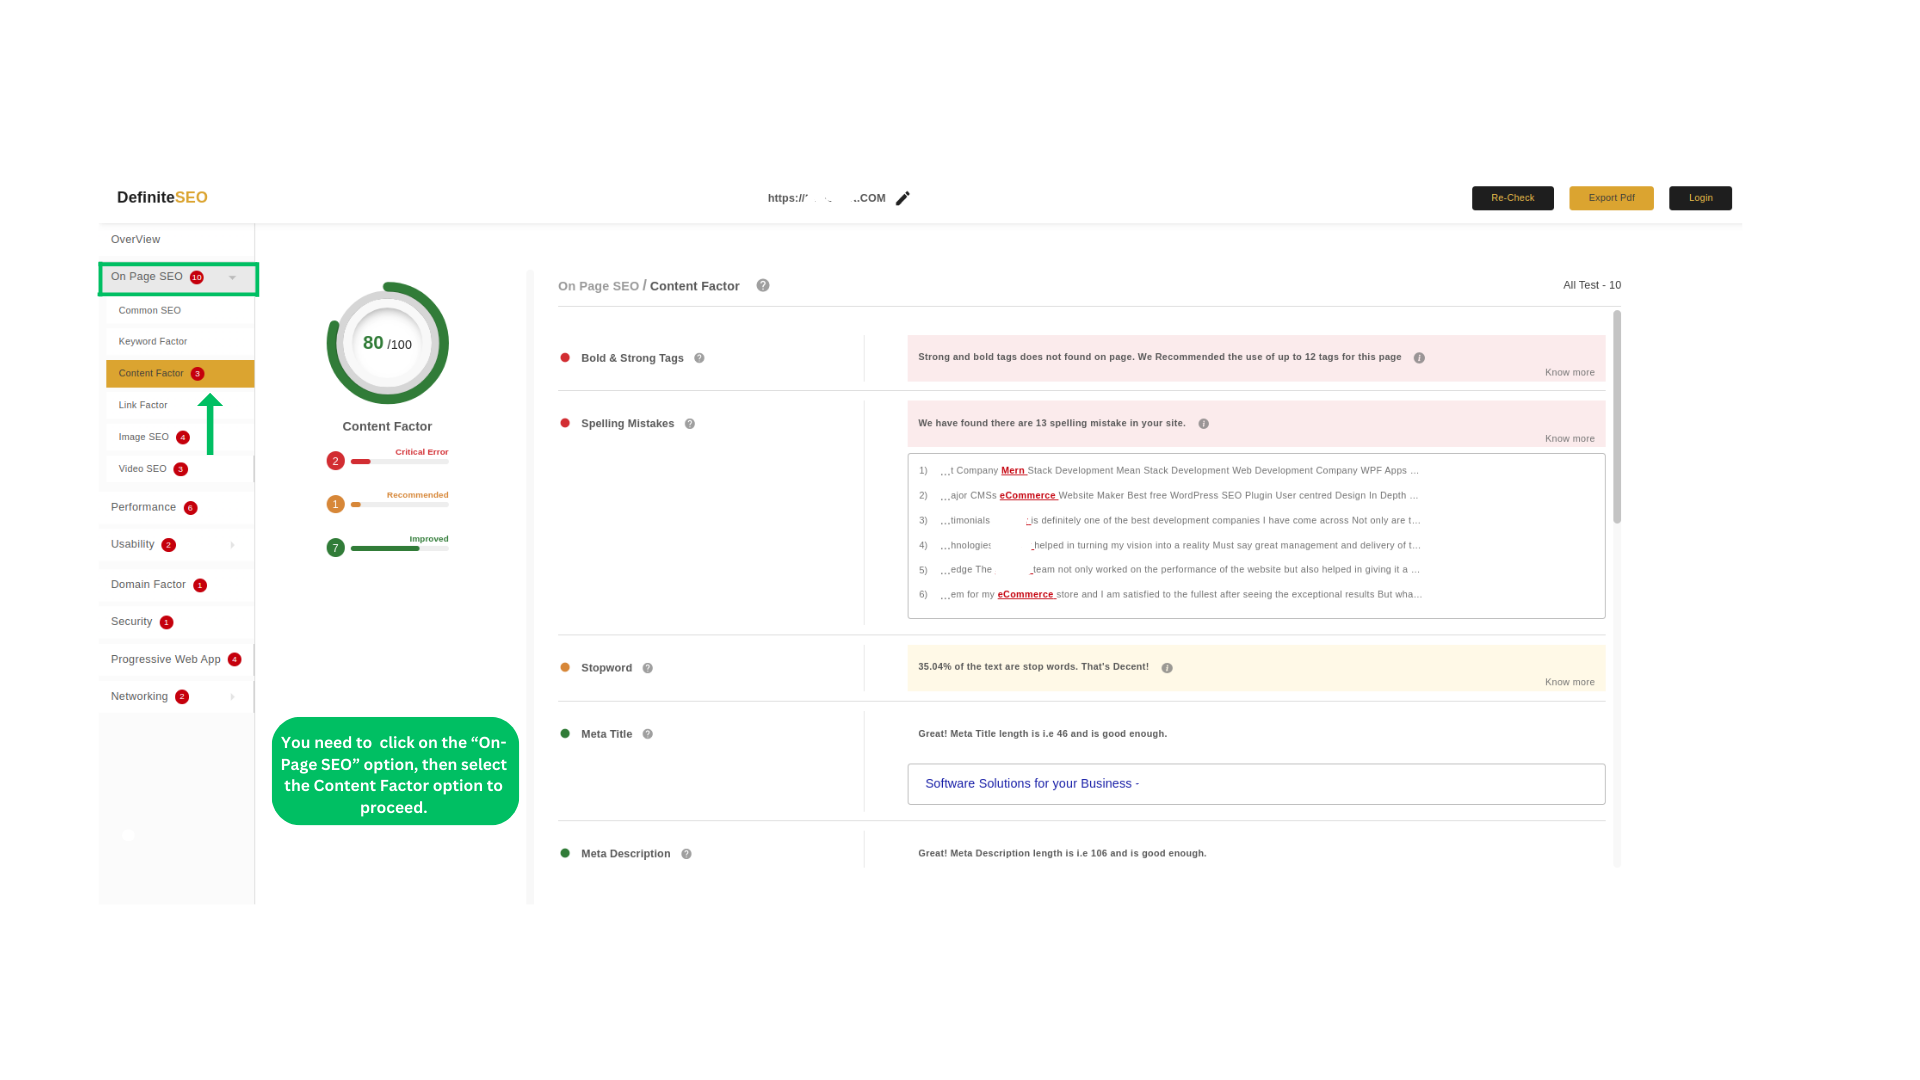1920x1080 pixels.
Task: Click the Login icon button
Action: coord(1700,196)
